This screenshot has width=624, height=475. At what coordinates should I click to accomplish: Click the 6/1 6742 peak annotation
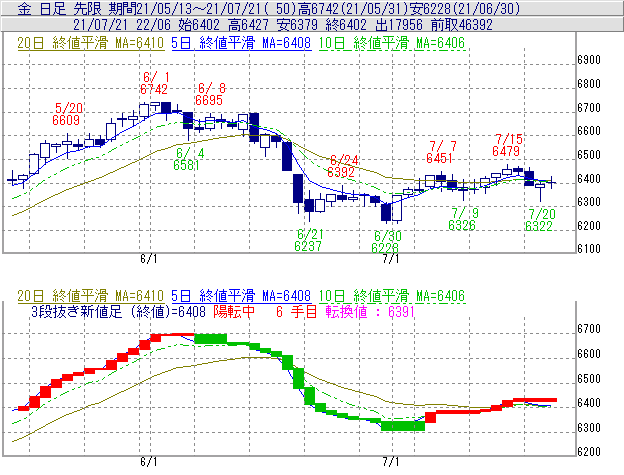(x=154, y=83)
